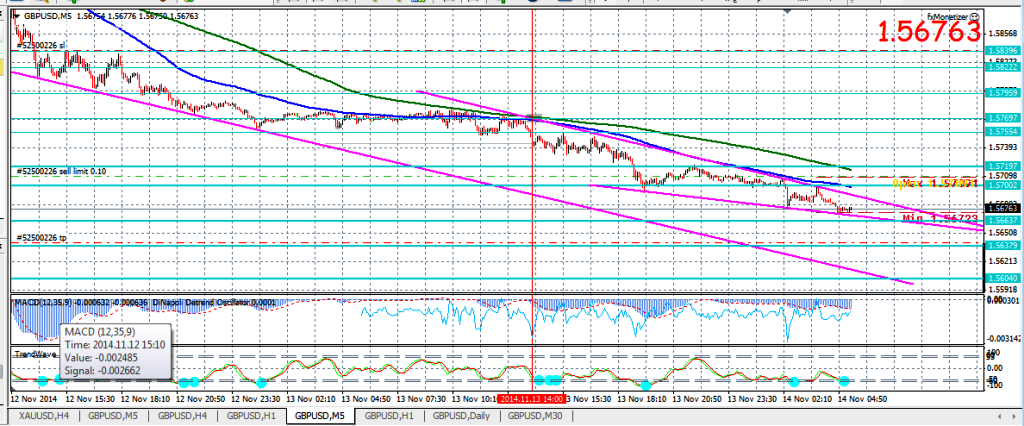Click the 1.57554 cyan price label

[1002, 132]
